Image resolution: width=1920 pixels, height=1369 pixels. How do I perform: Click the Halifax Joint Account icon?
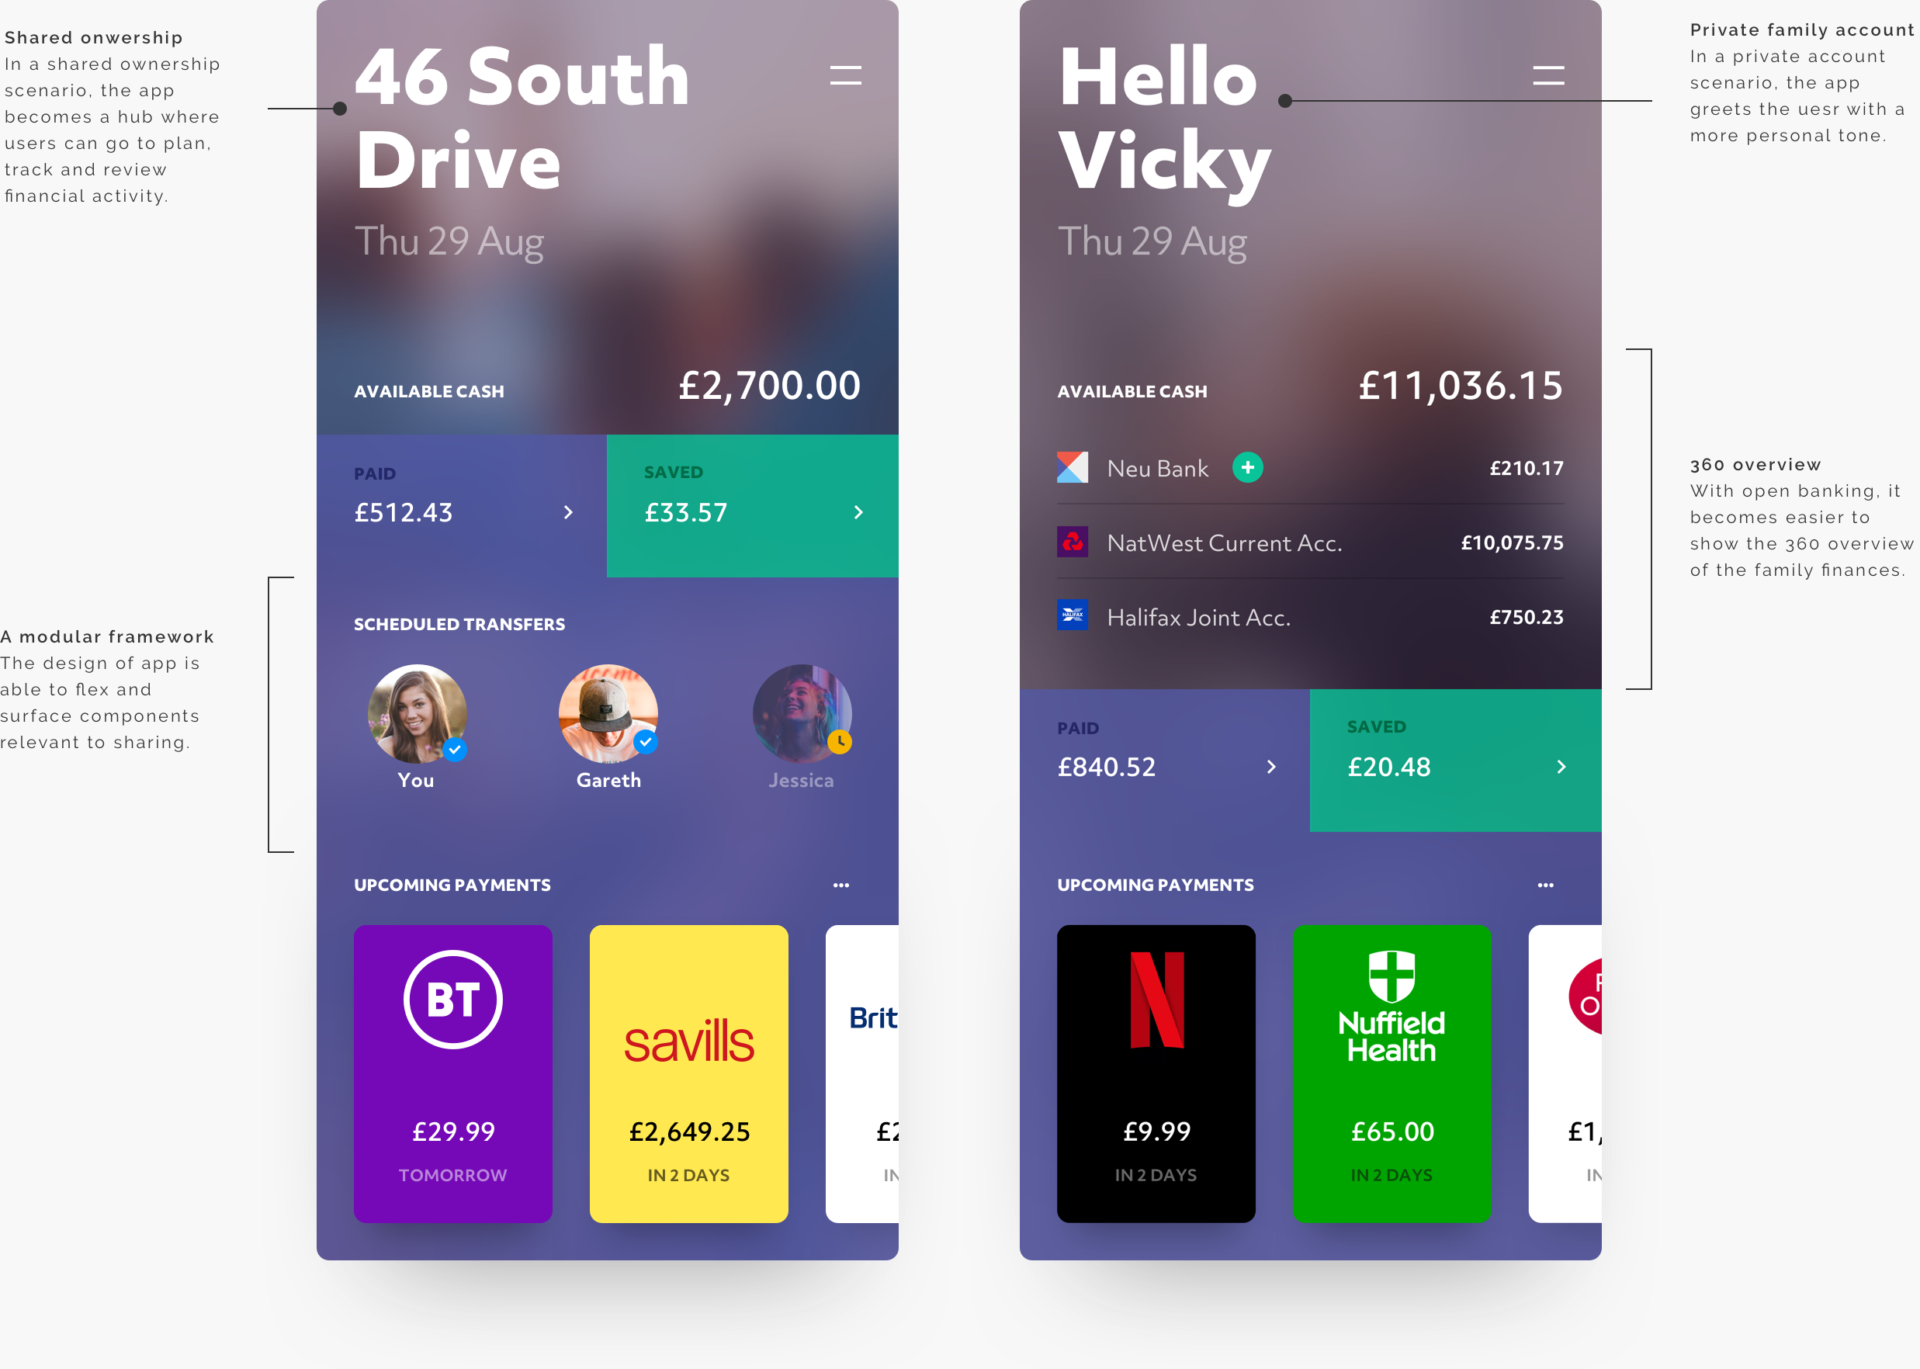1073,618
